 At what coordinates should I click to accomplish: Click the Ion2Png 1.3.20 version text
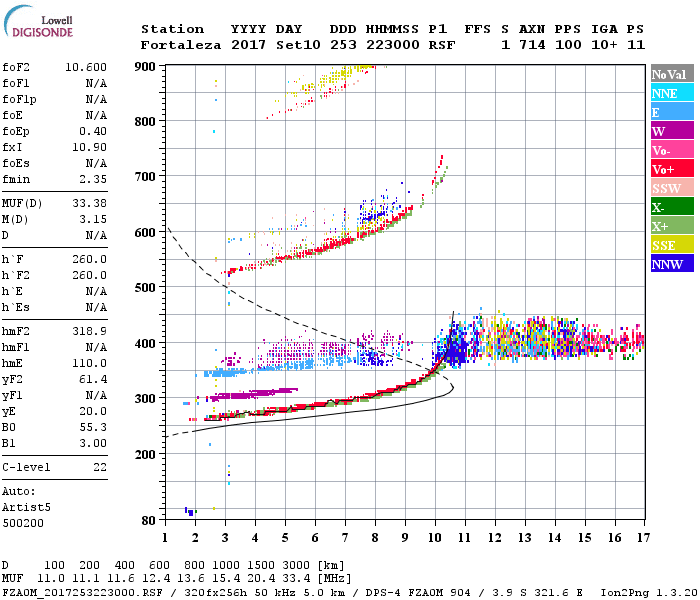coord(650,593)
